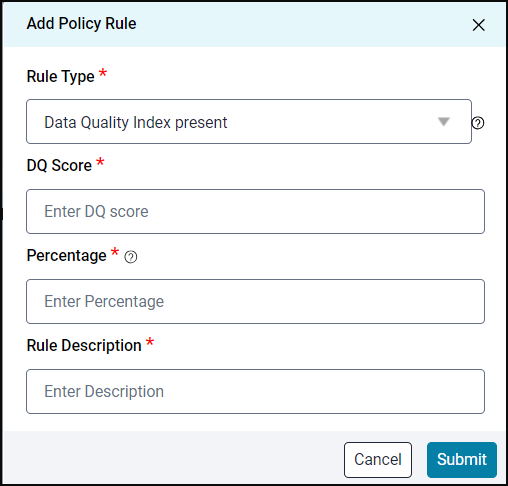Screen dimensions: 508x486
Task: Click the red asterisk beside Rule Type
Action: coord(103,72)
